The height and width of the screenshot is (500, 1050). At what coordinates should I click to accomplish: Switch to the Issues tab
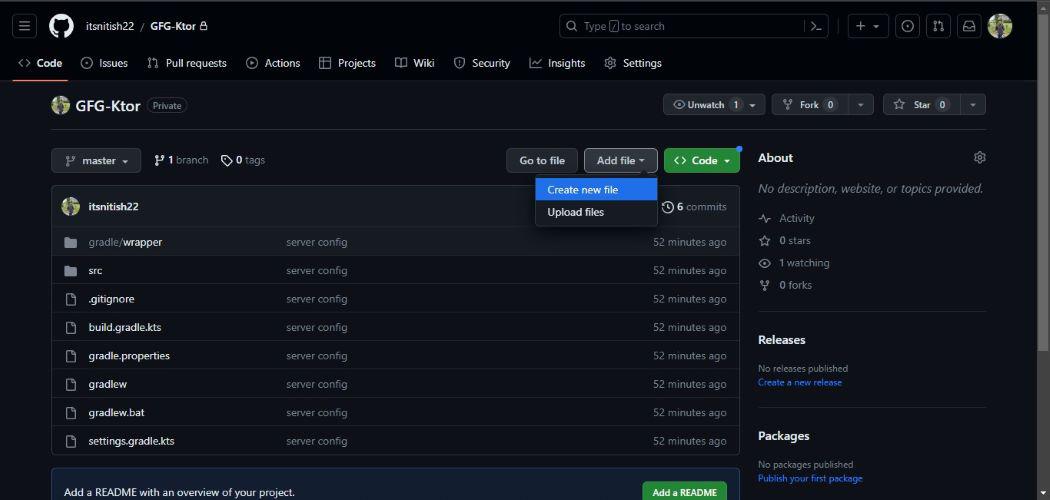click(x=104, y=63)
